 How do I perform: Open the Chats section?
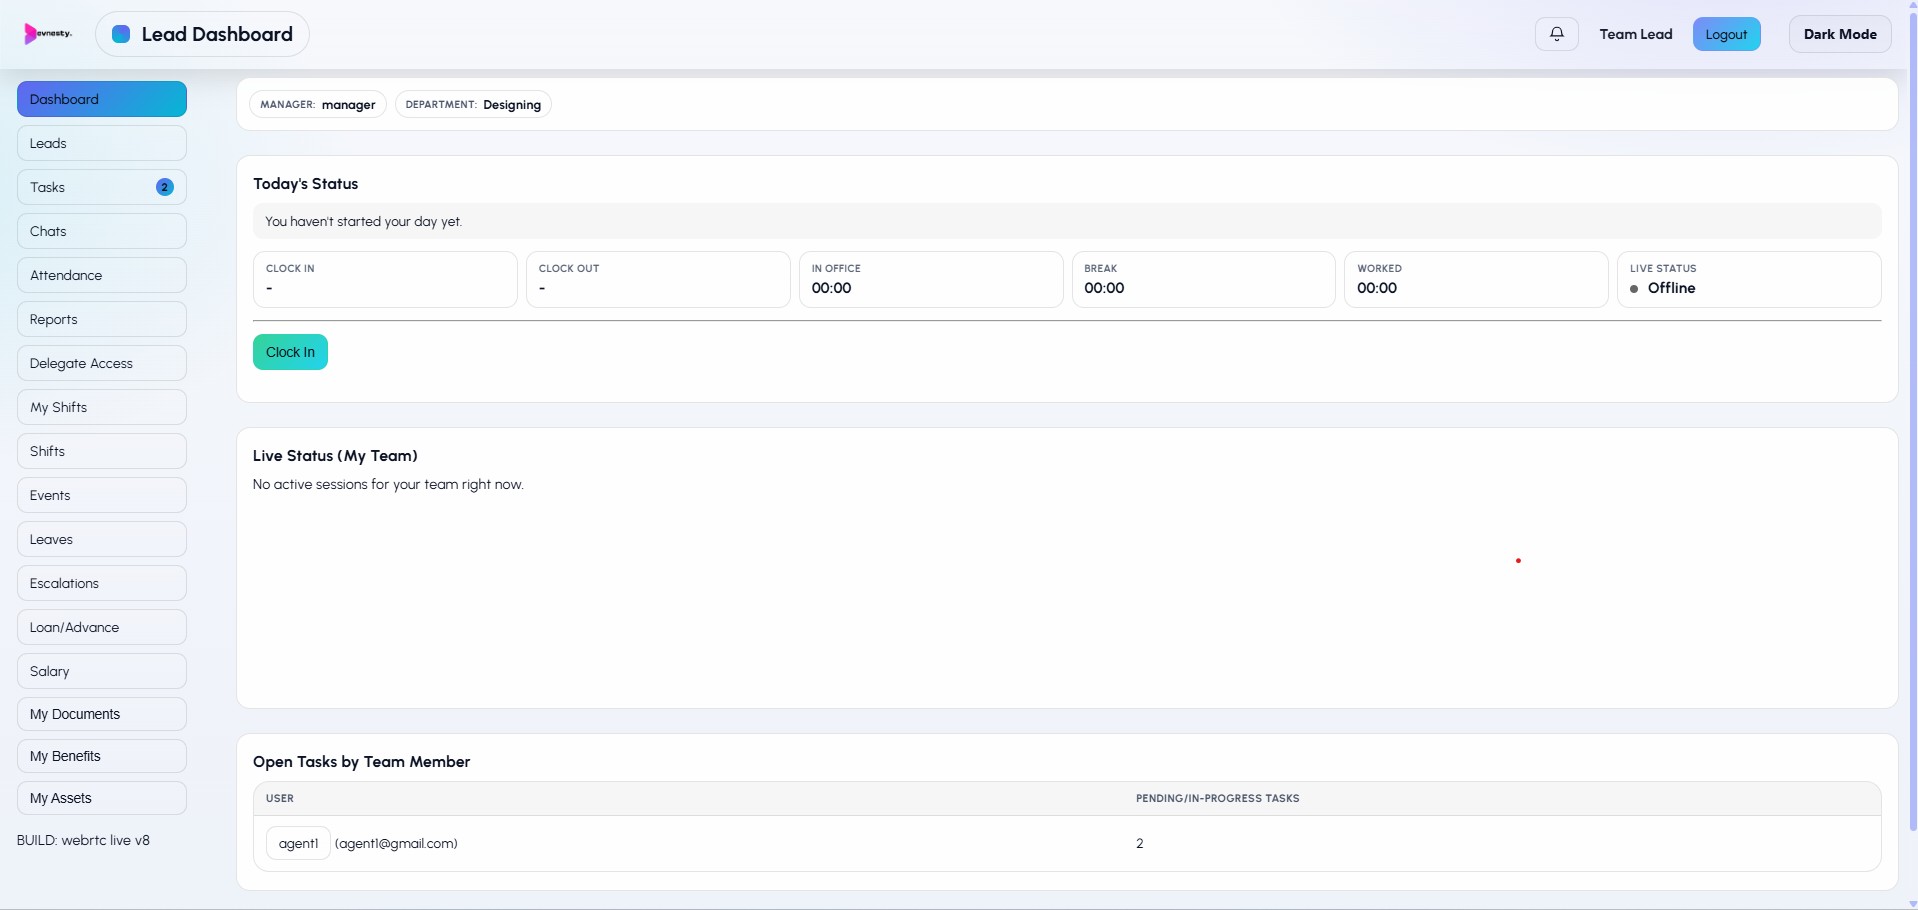pos(100,231)
